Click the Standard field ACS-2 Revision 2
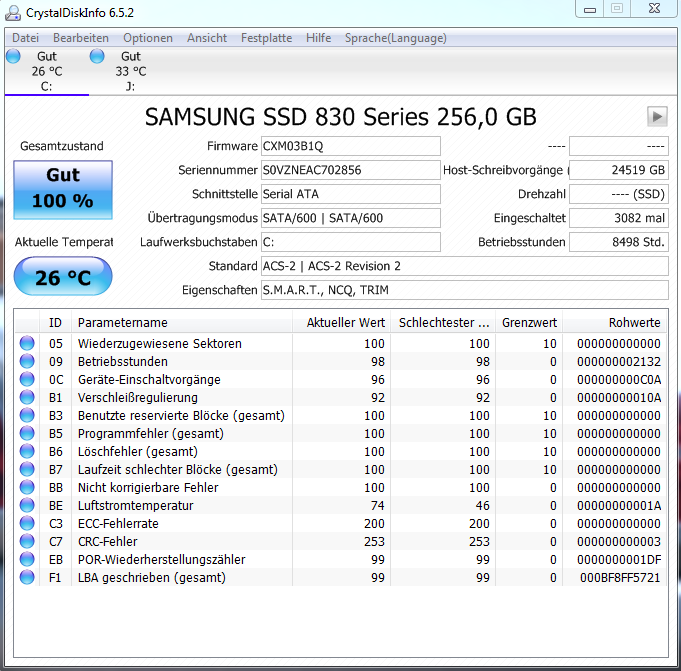Viewport: 681px width, 671px height. point(465,266)
